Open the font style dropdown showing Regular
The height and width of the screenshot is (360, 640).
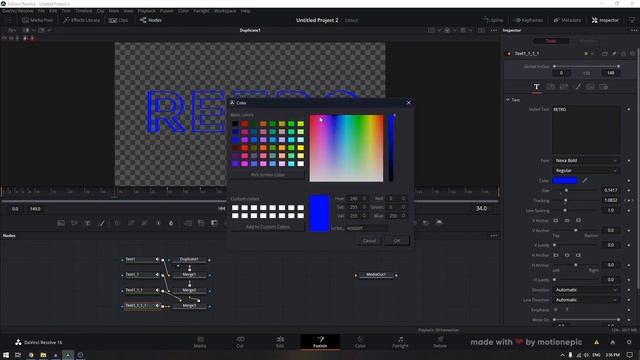coord(586,171)
